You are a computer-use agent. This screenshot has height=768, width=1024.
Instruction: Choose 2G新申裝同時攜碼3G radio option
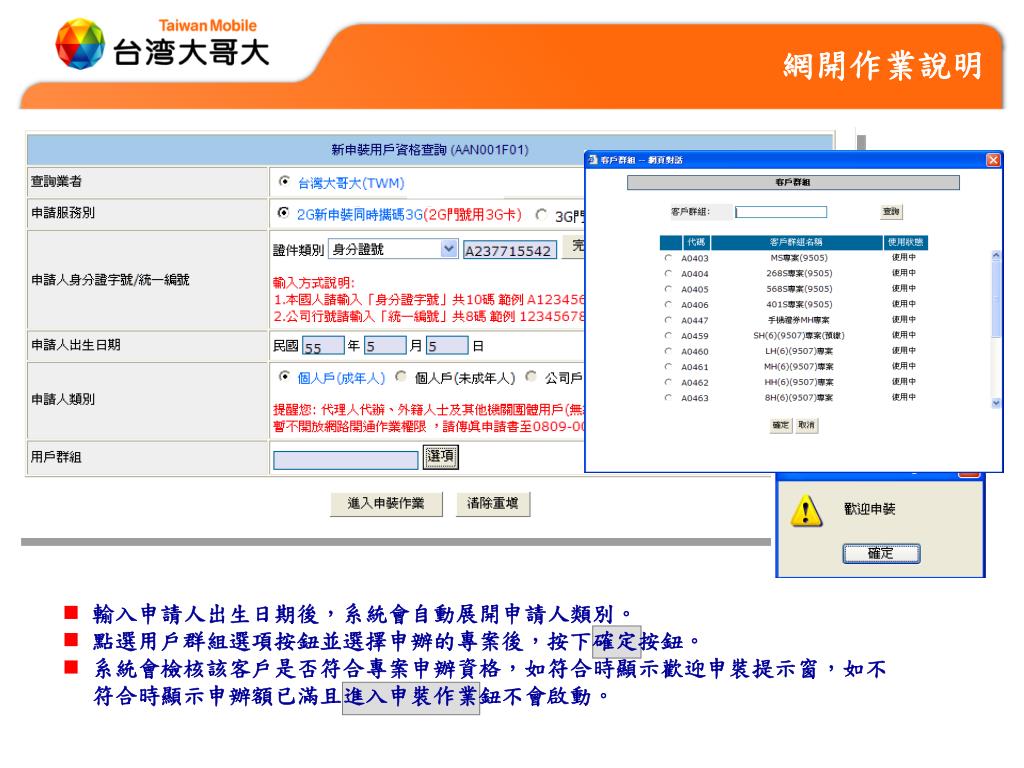tap(283, 213)
